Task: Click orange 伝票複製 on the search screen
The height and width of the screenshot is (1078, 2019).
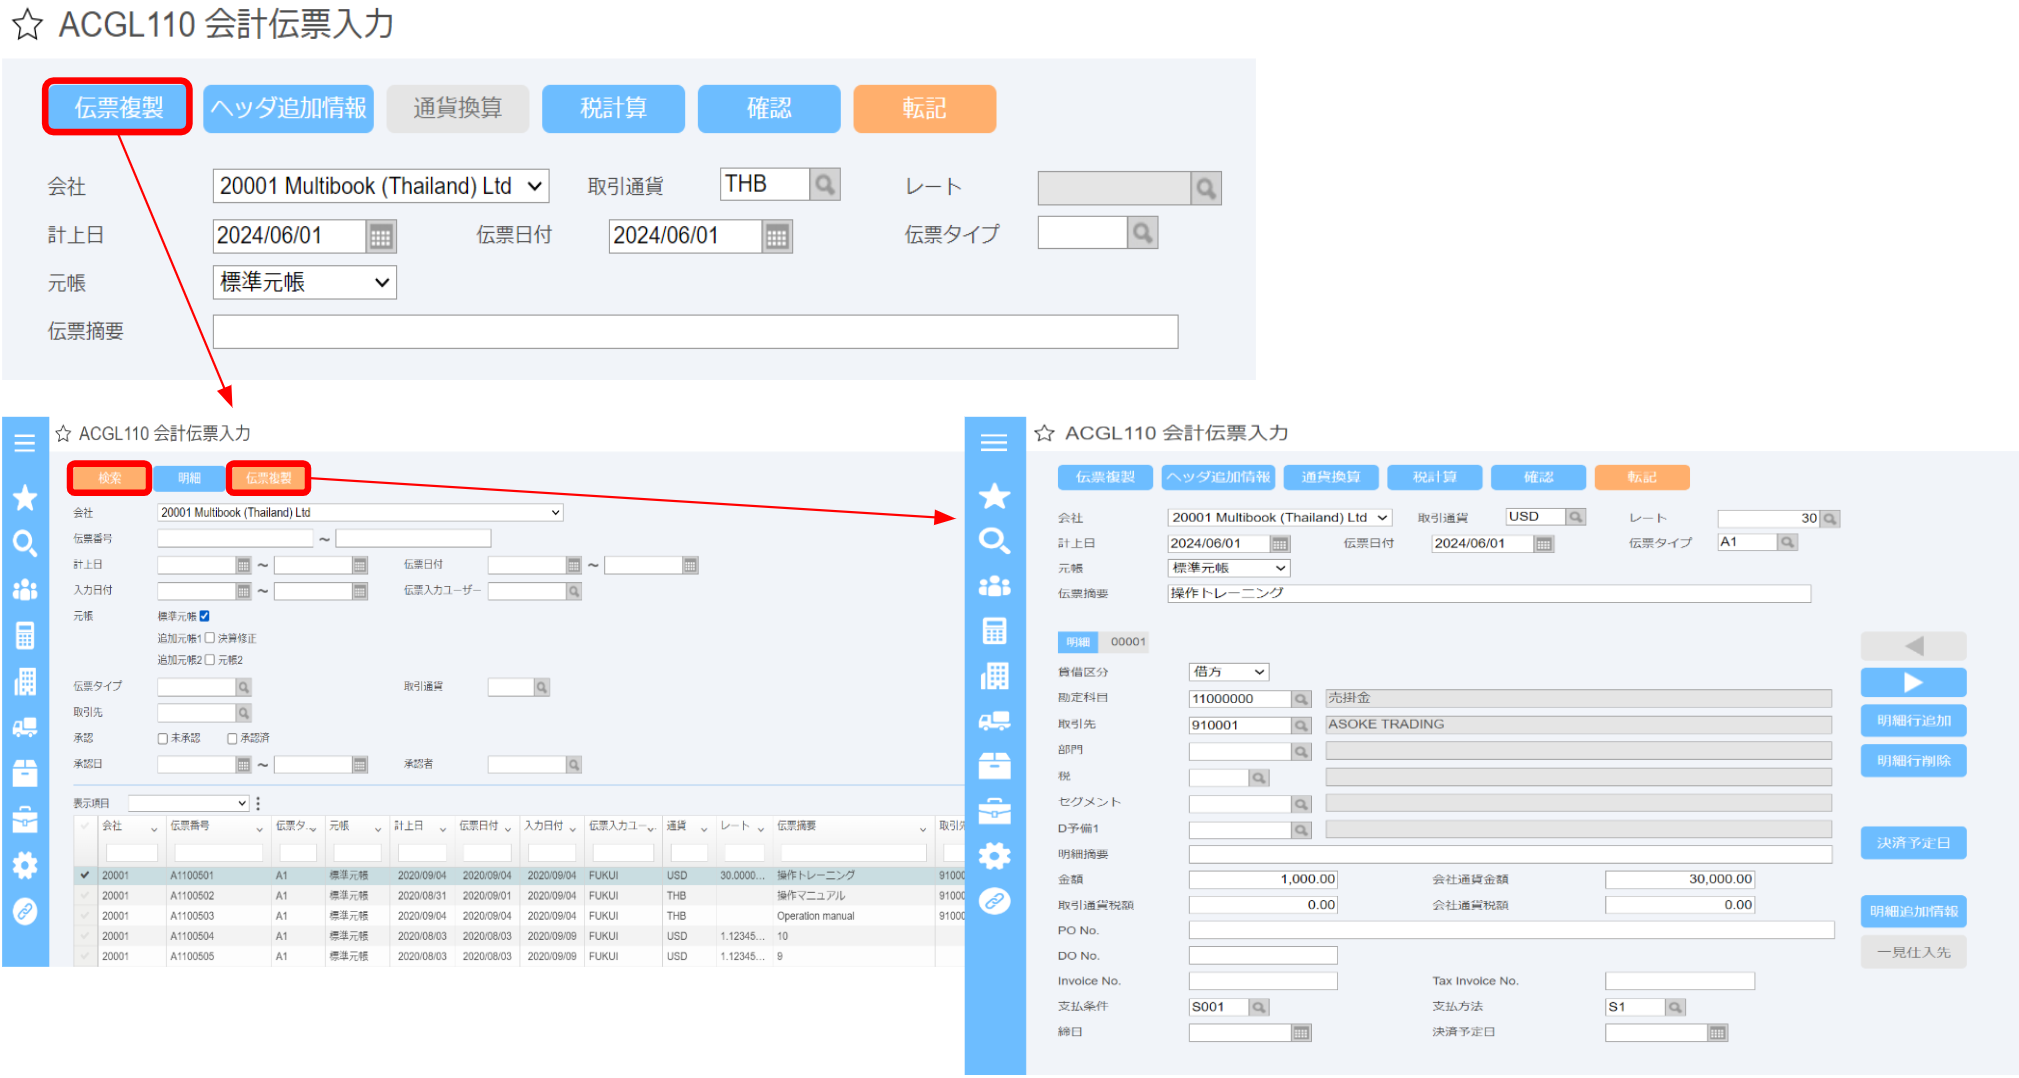Action: click(269, 478)
